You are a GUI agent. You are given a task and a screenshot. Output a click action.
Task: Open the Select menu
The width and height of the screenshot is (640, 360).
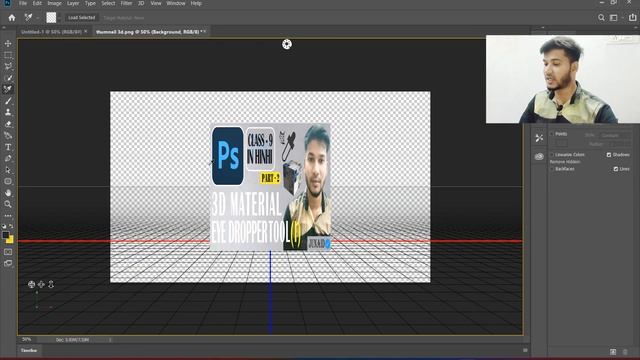[108, 3]
